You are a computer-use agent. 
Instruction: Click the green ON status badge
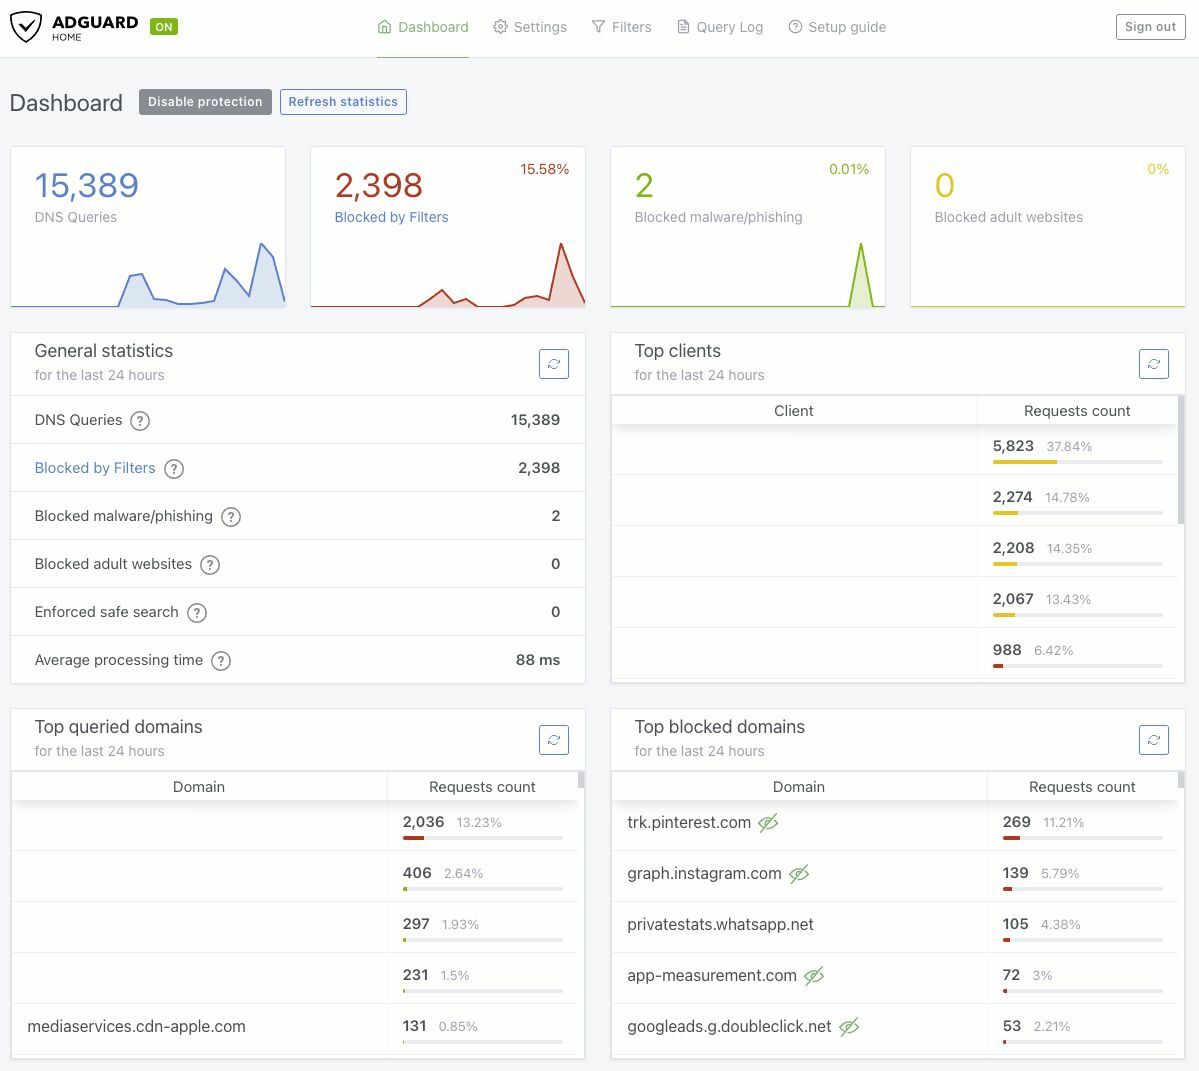[164, 27]
